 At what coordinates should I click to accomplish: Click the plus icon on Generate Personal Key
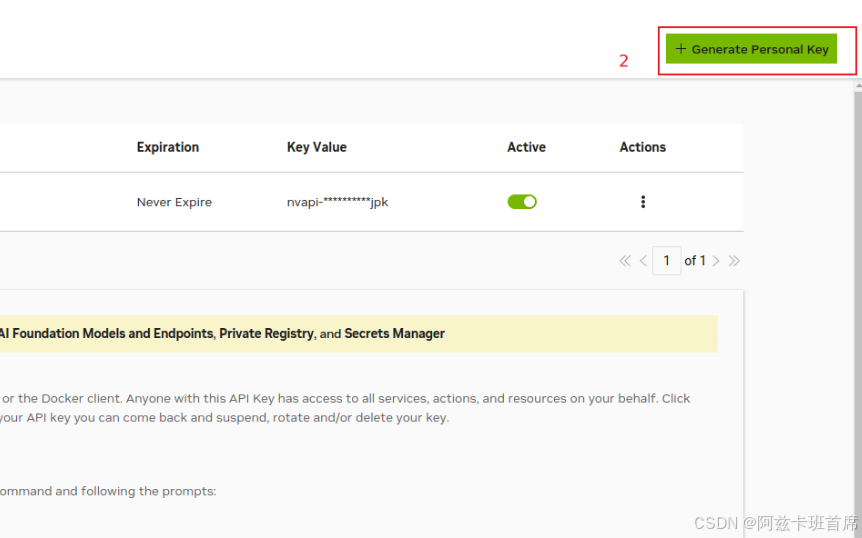[681, 49]
